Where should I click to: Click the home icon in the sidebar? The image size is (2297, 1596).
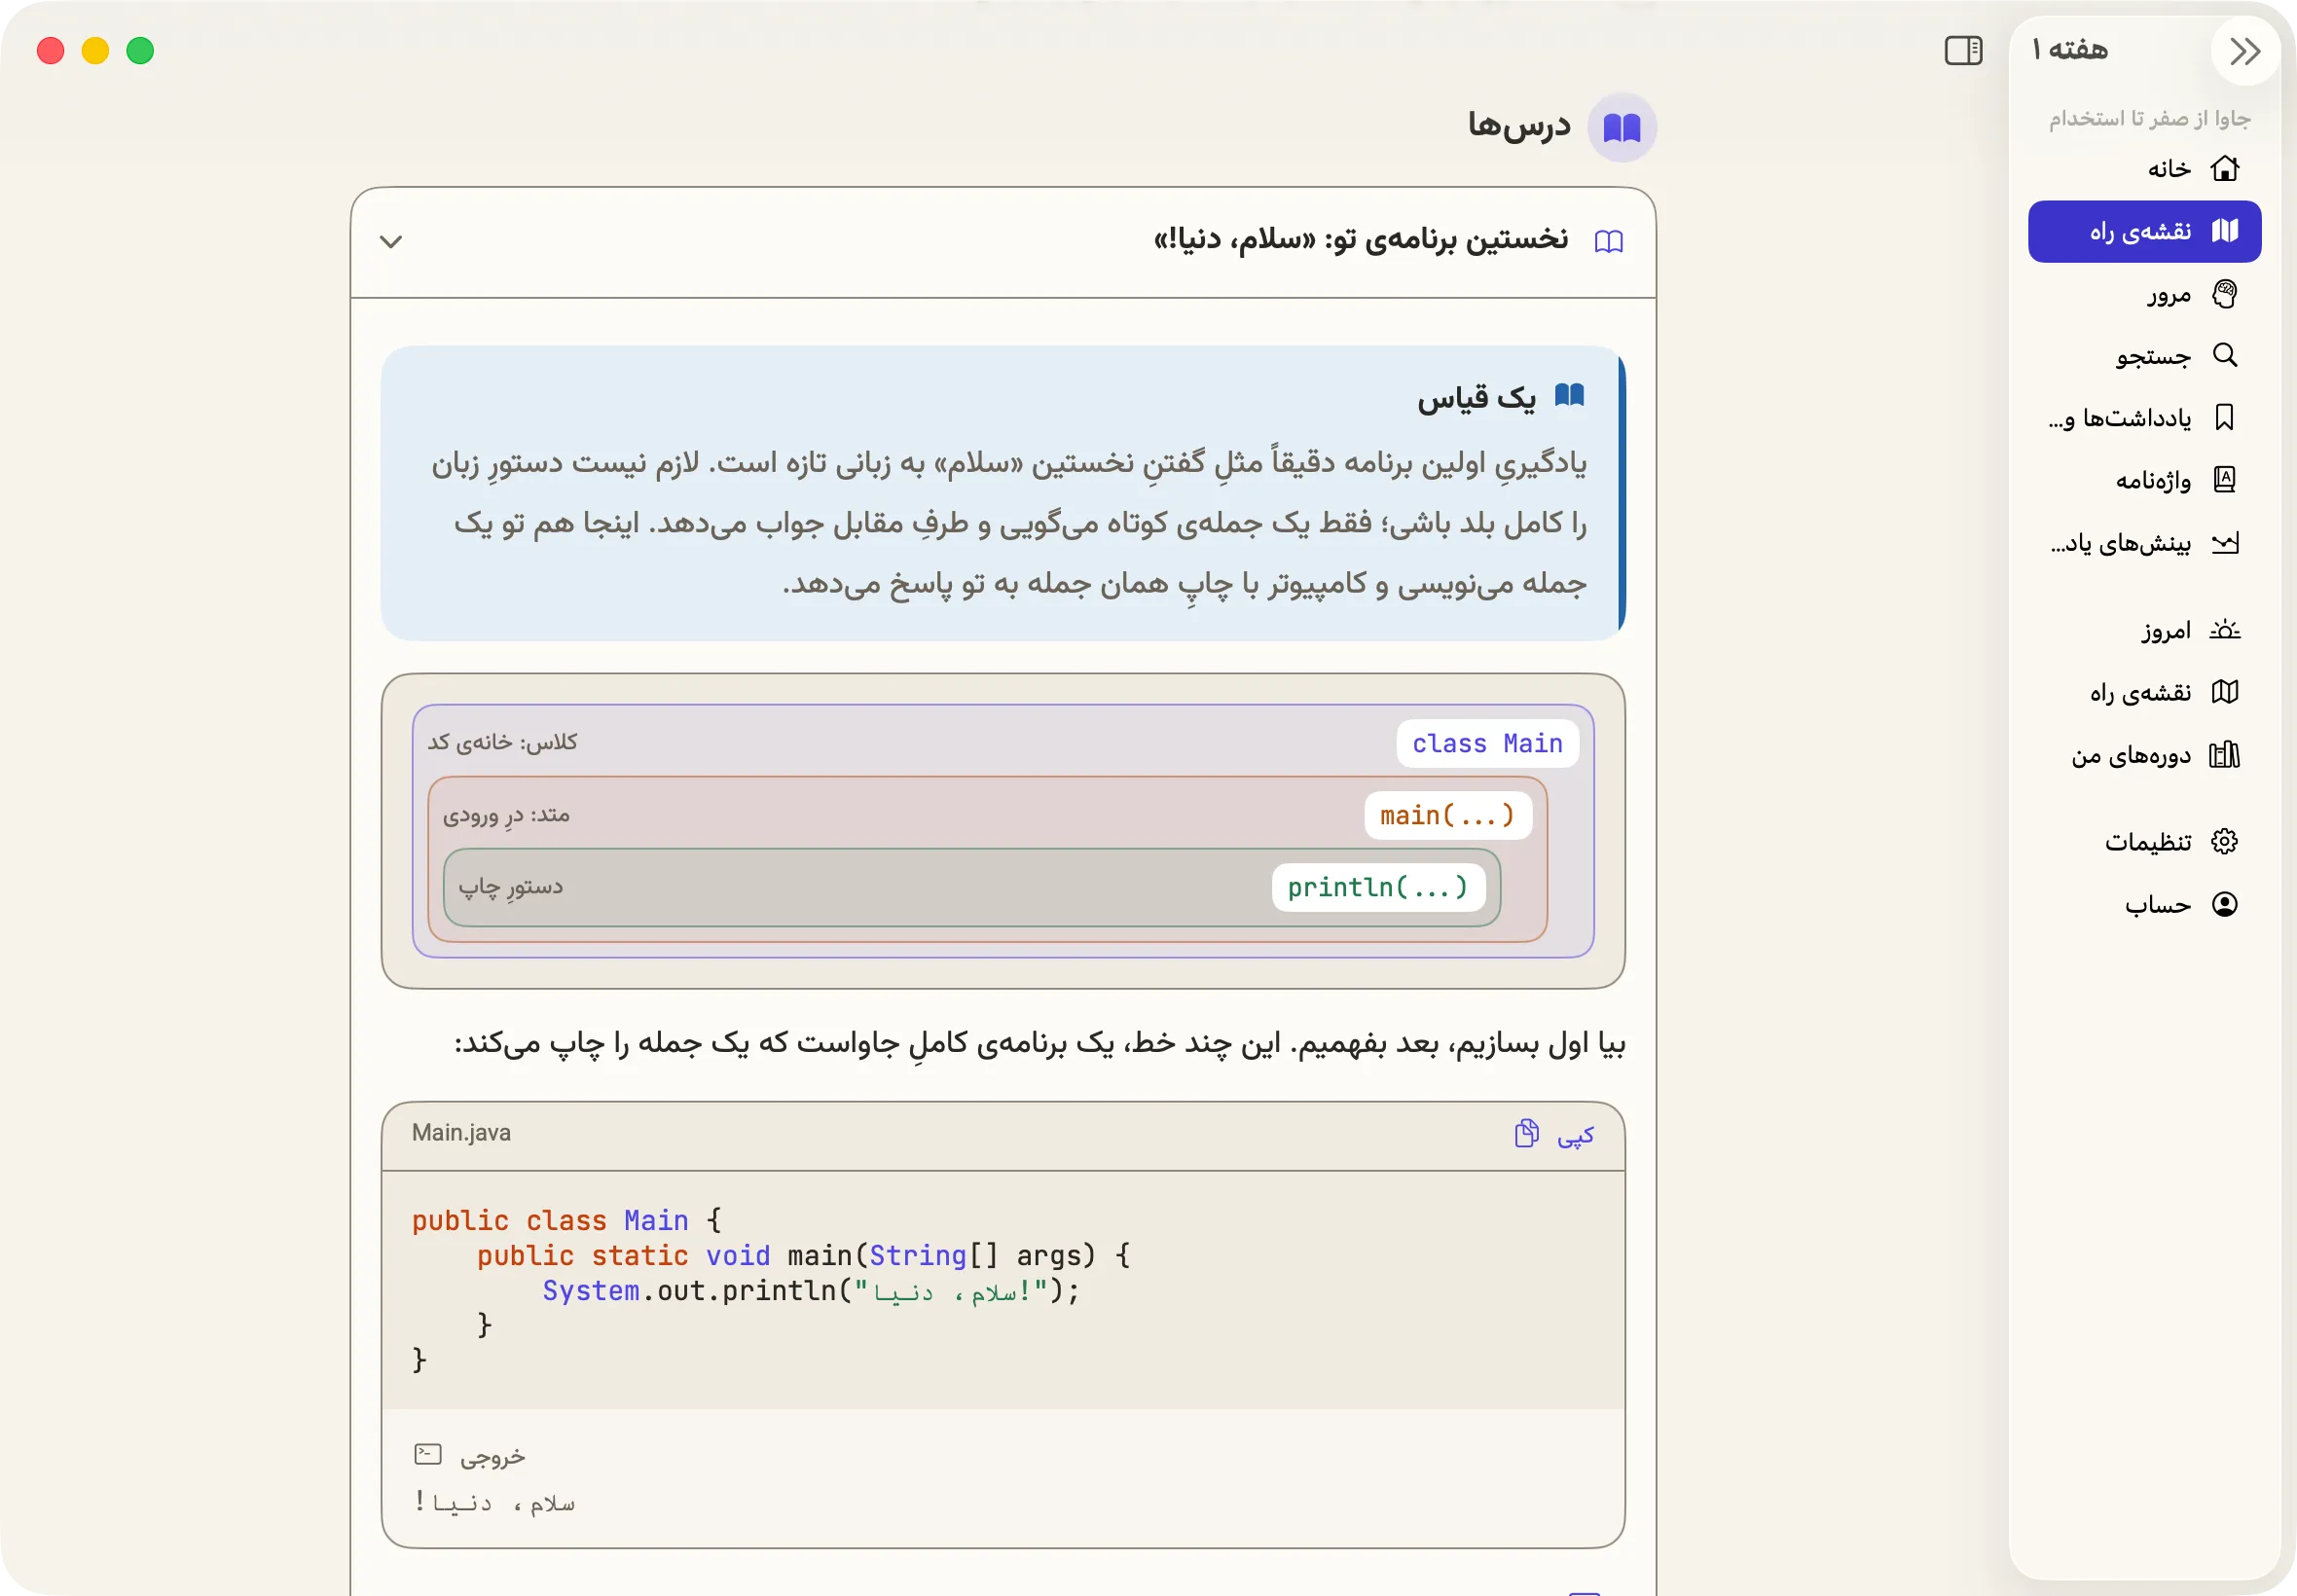(x=2225, y=169)
